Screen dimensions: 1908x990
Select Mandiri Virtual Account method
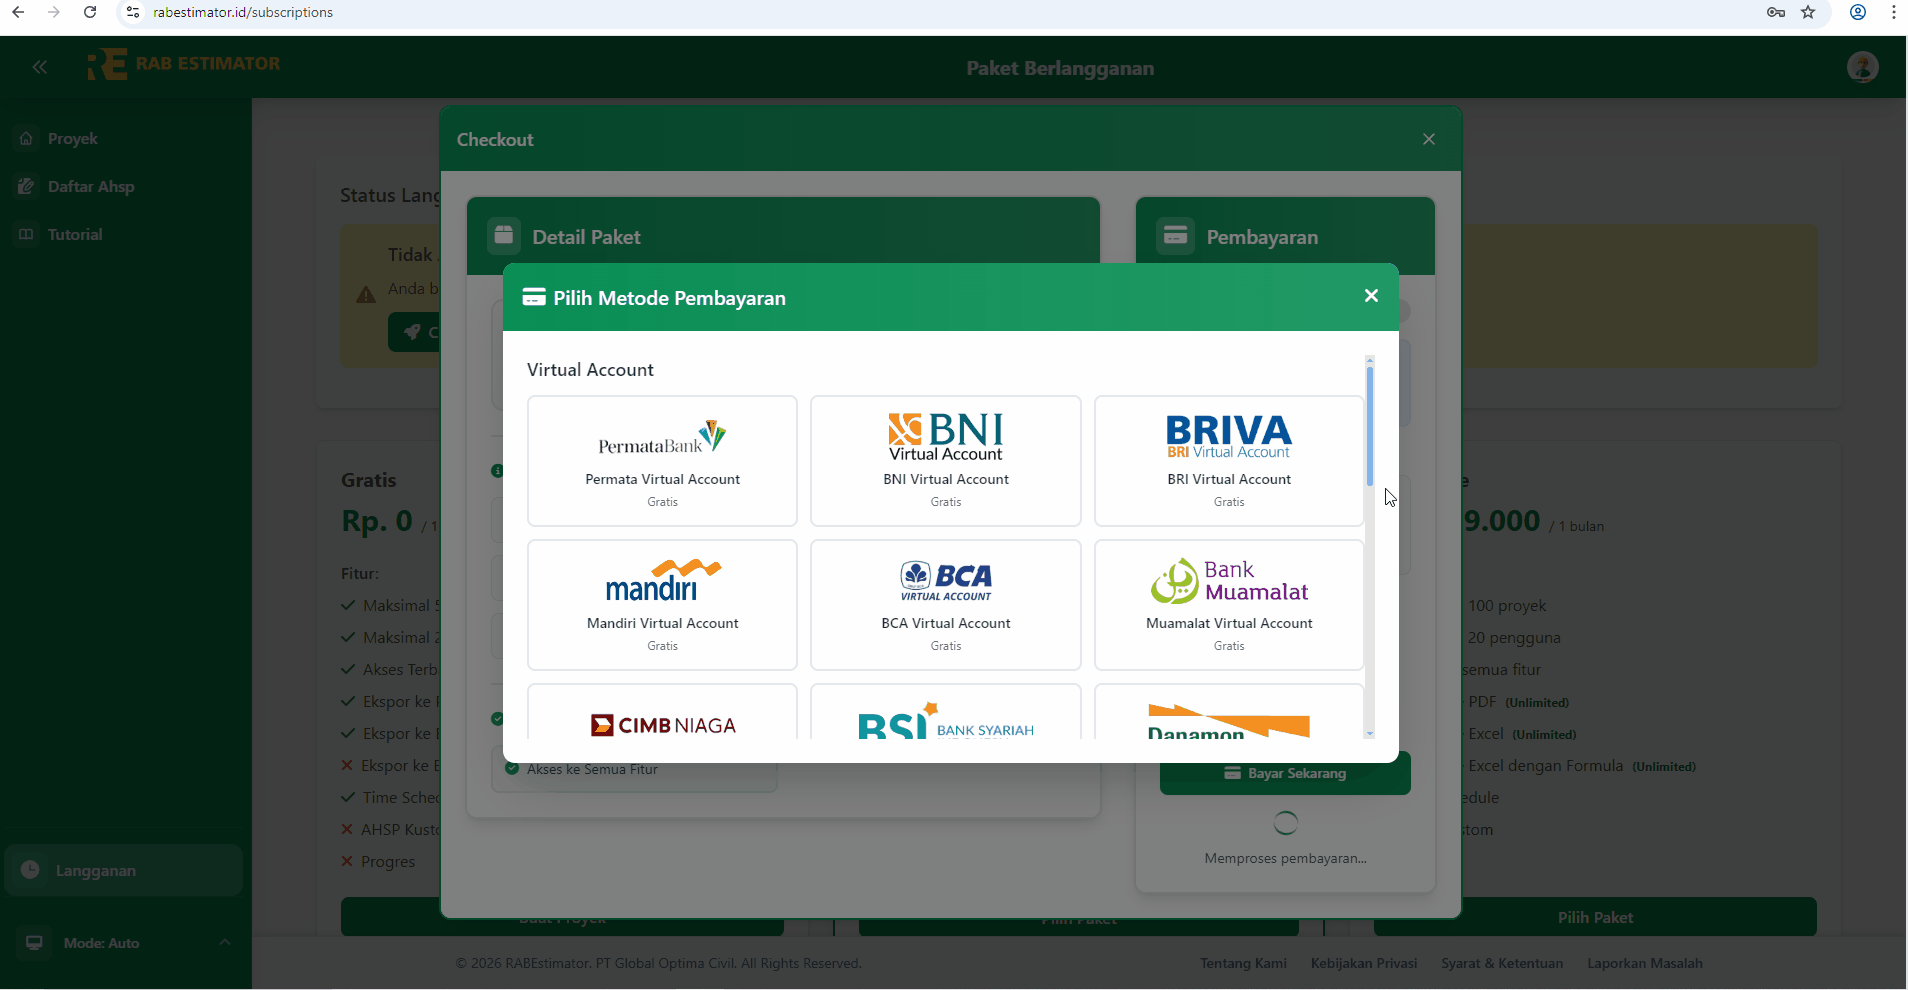(662, 604)
